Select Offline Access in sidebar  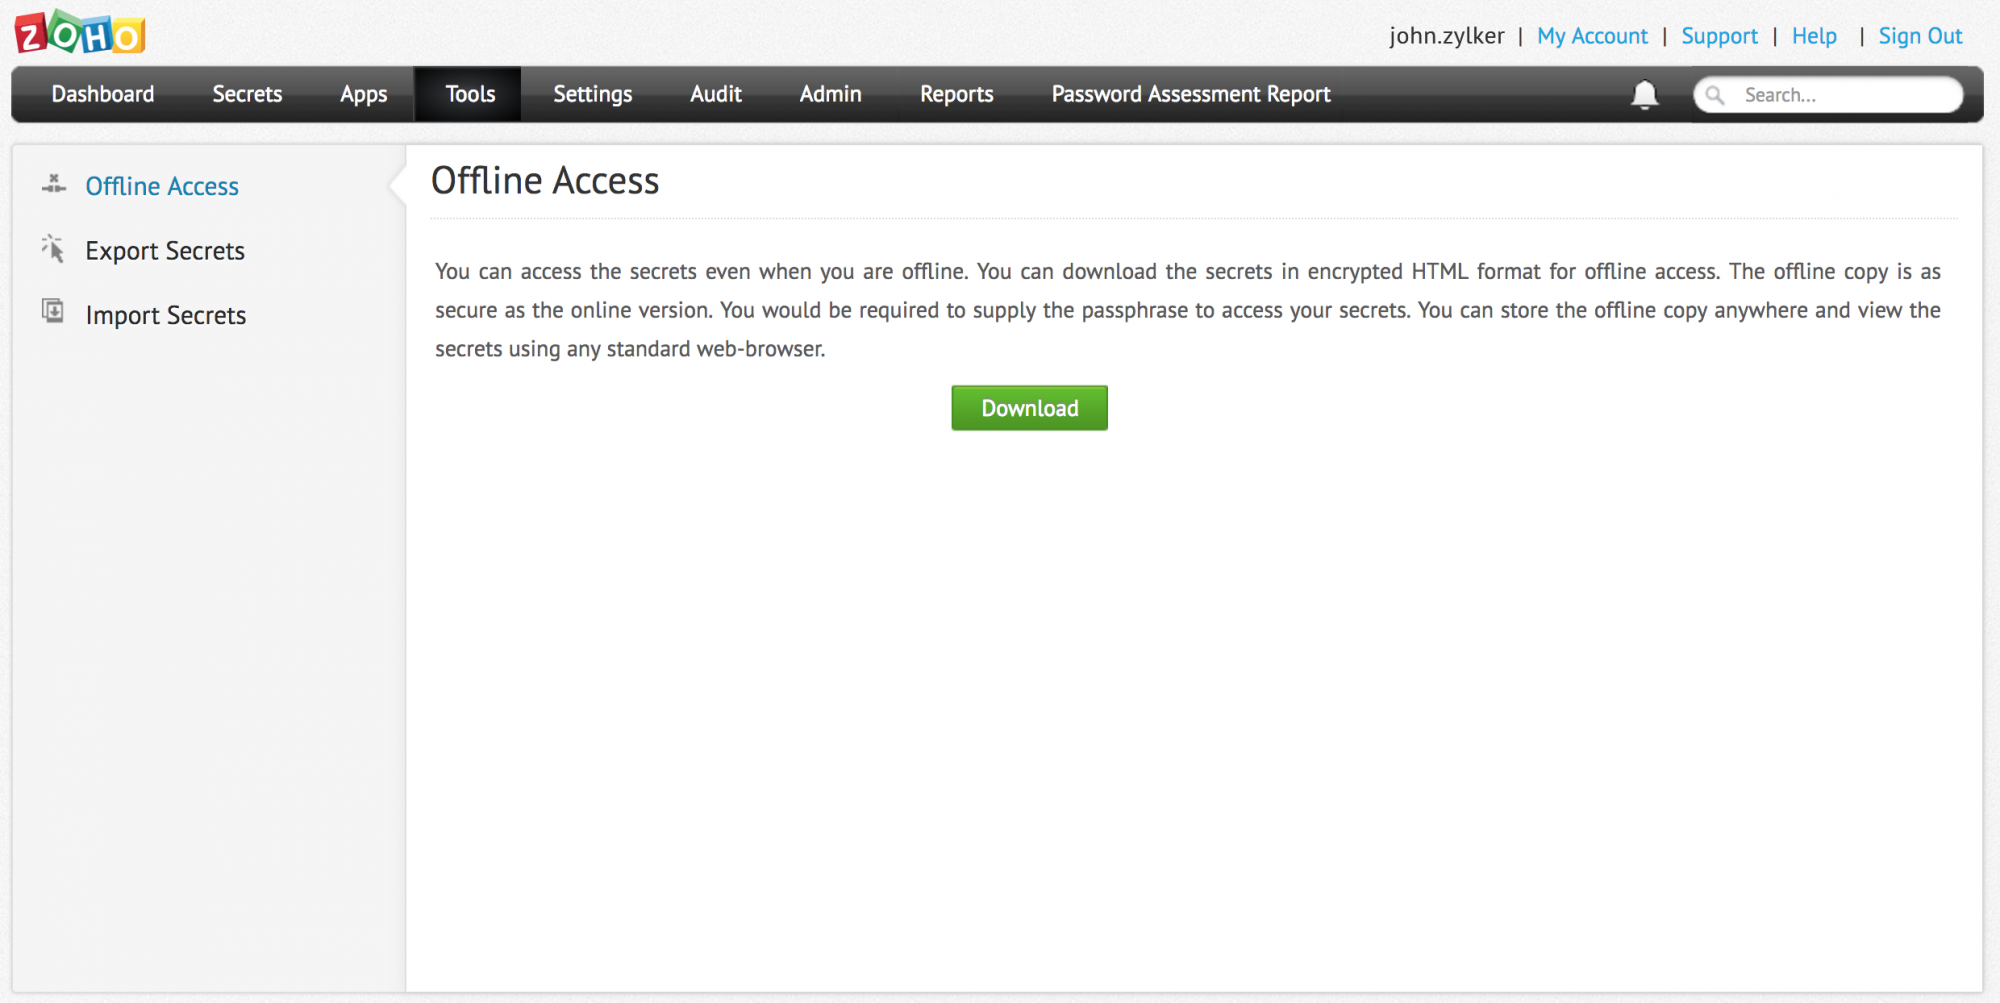pos(162,186)
